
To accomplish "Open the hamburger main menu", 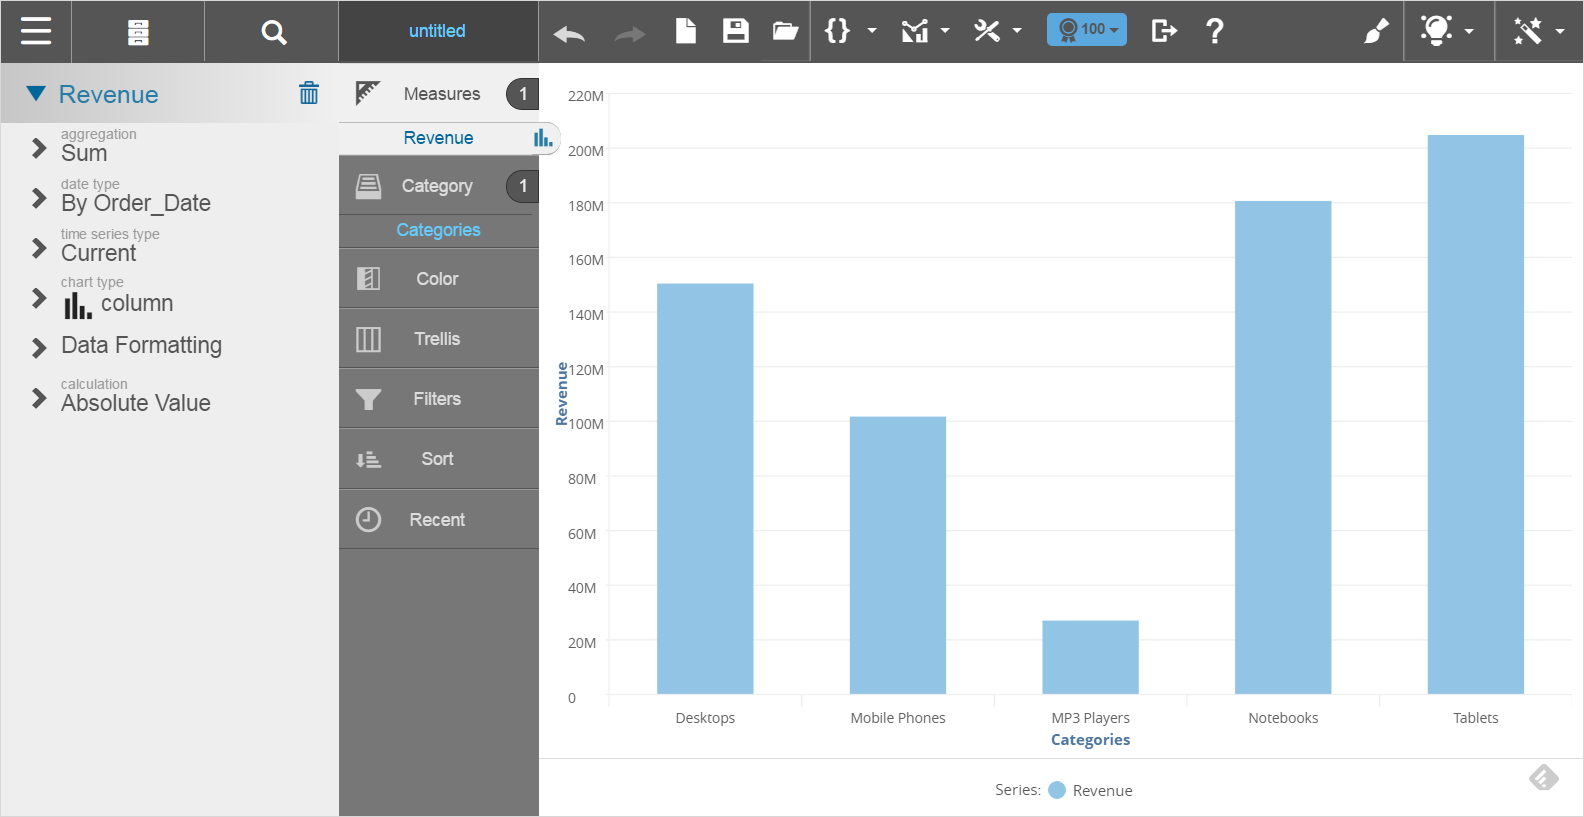I will [36, 31].
